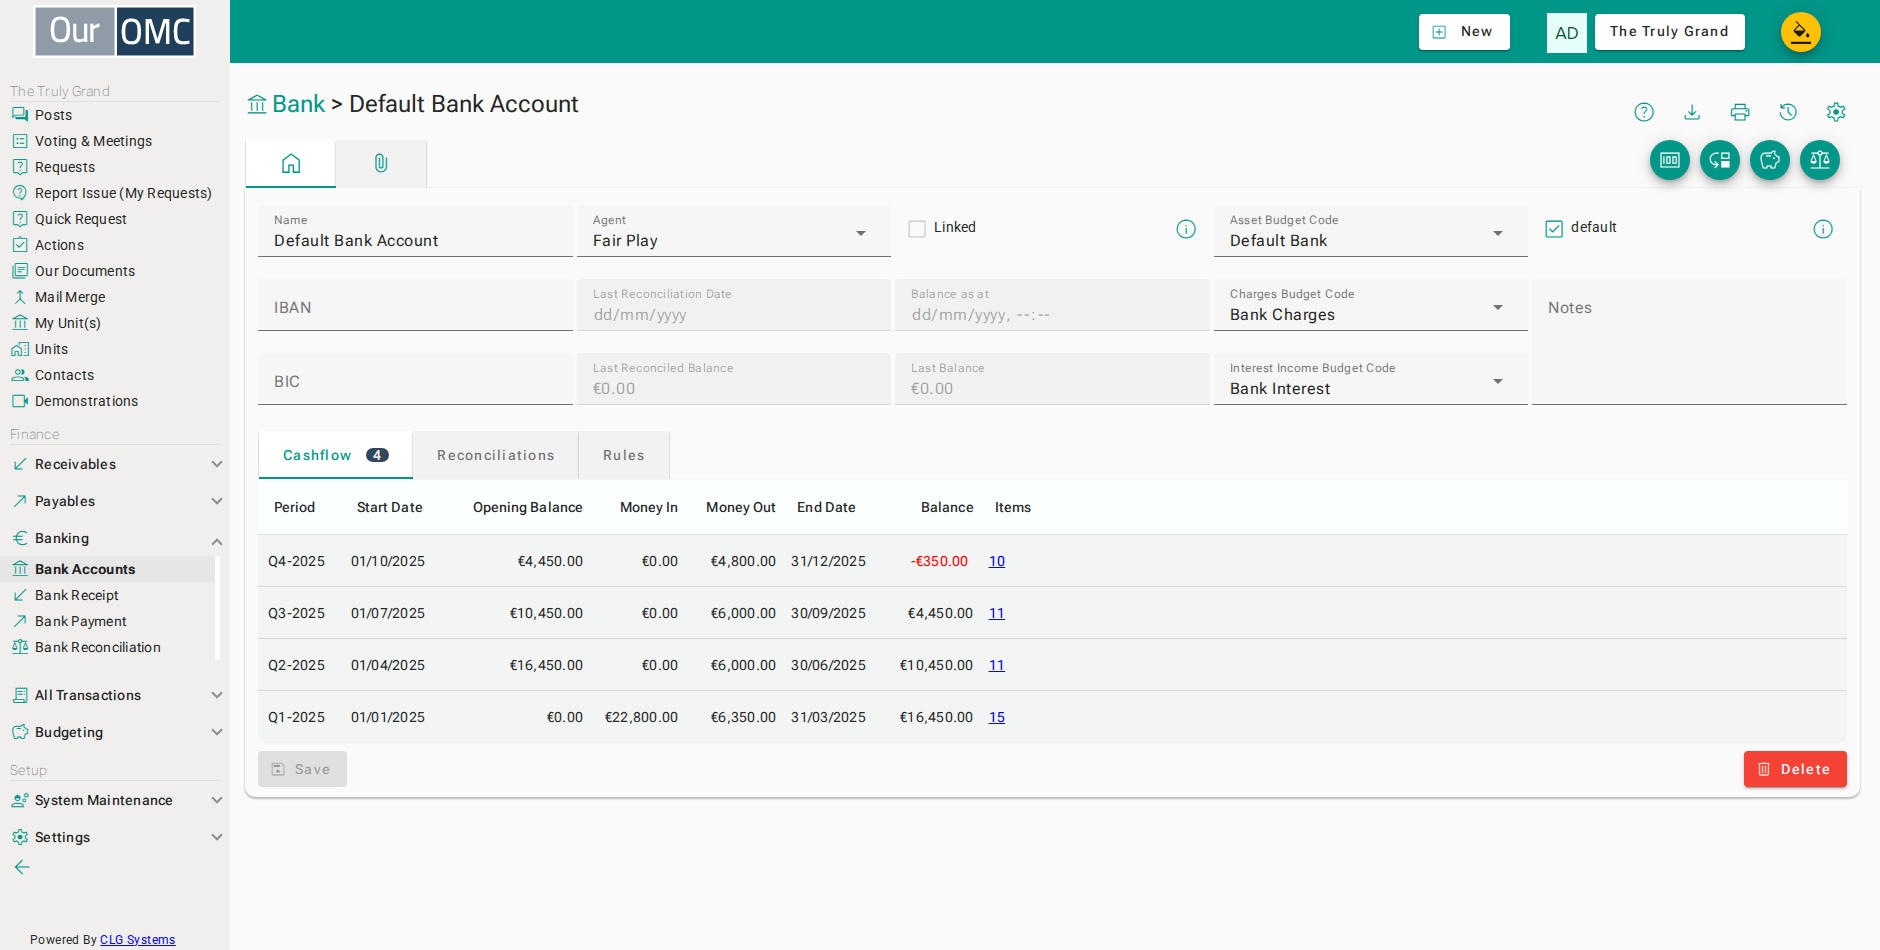Click the green piggy bank round button

pos(1770,160)
